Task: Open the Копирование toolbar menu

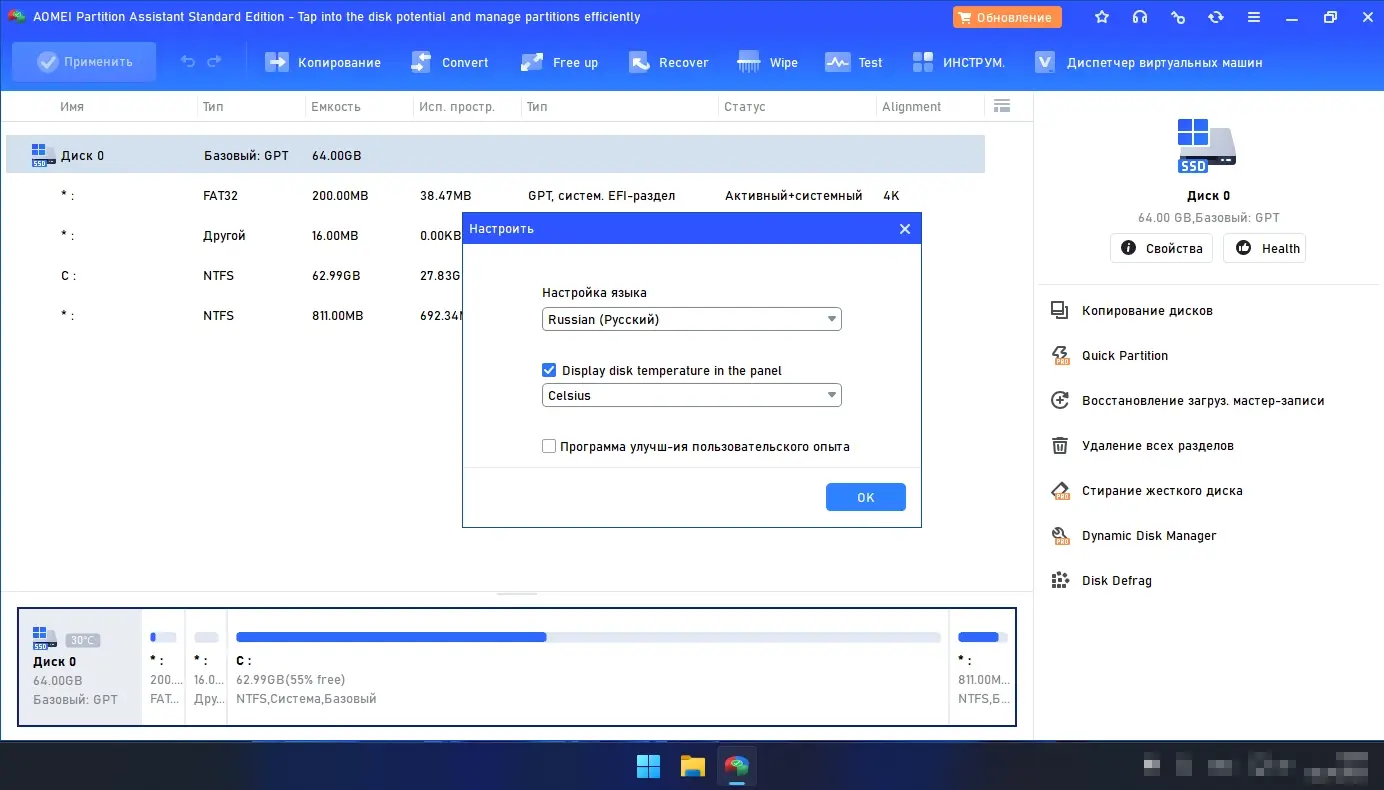Action: [x=323, y=62]
